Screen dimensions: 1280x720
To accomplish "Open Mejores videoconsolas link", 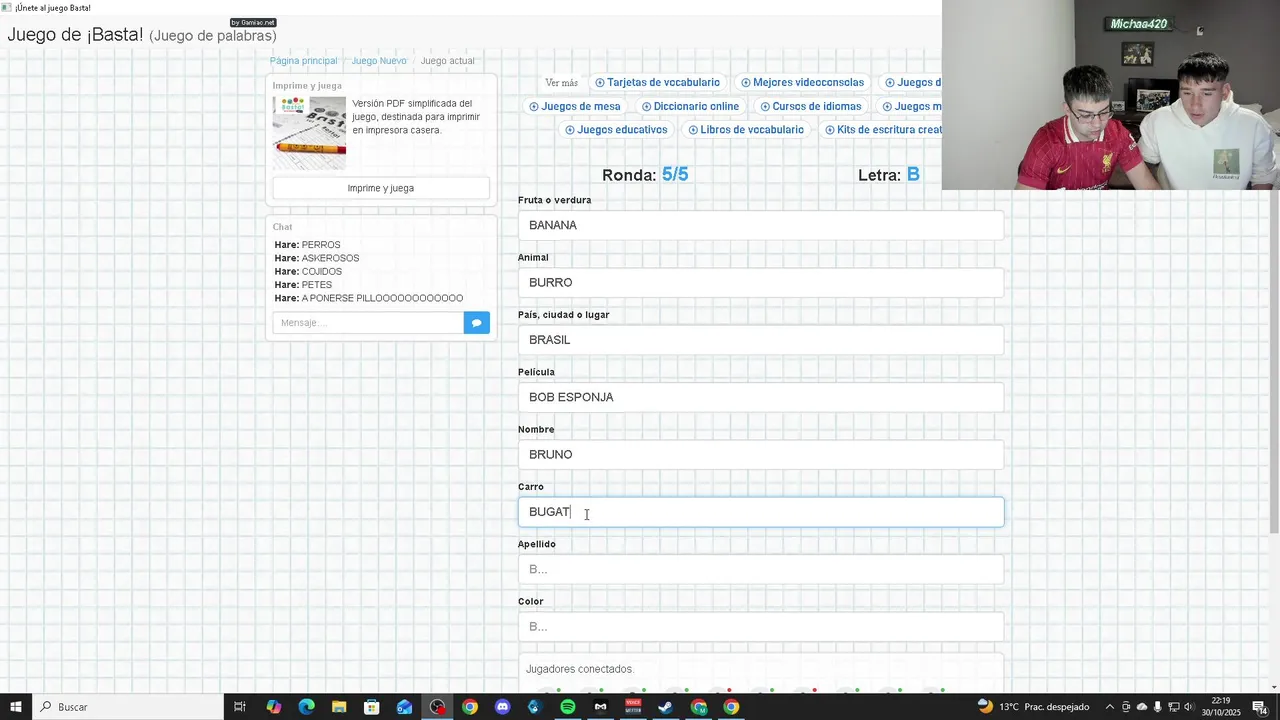I will click(802, 83).
